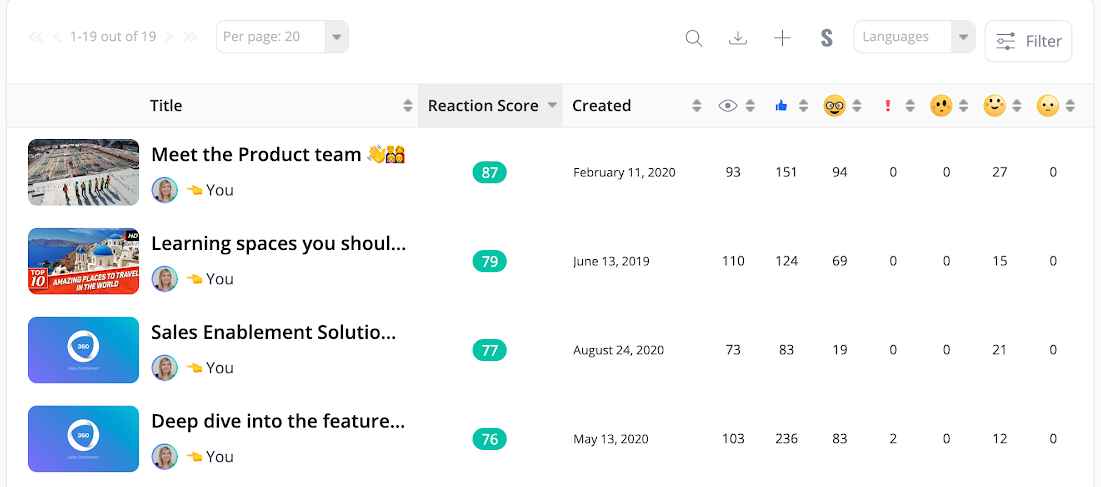Click reaction score badge 87

click(x=489, y=173)
